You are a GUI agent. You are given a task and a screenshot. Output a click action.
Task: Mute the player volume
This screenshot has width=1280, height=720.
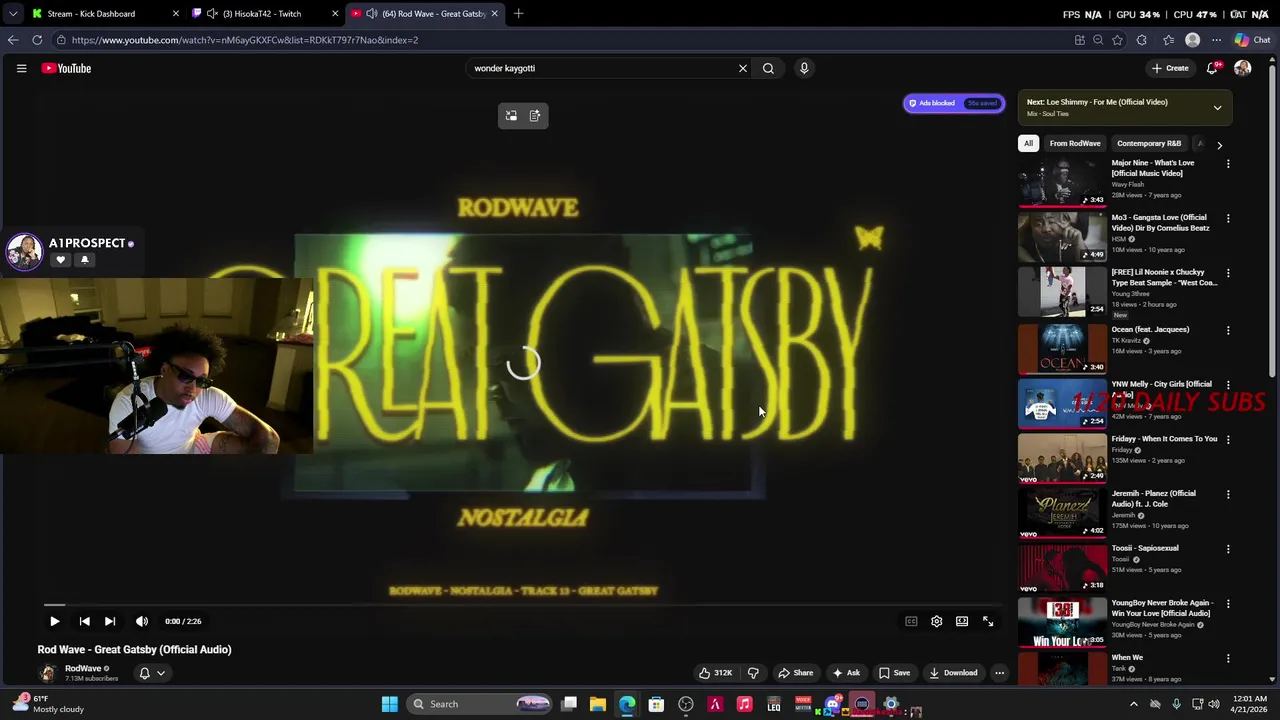[x=142, y=621]
